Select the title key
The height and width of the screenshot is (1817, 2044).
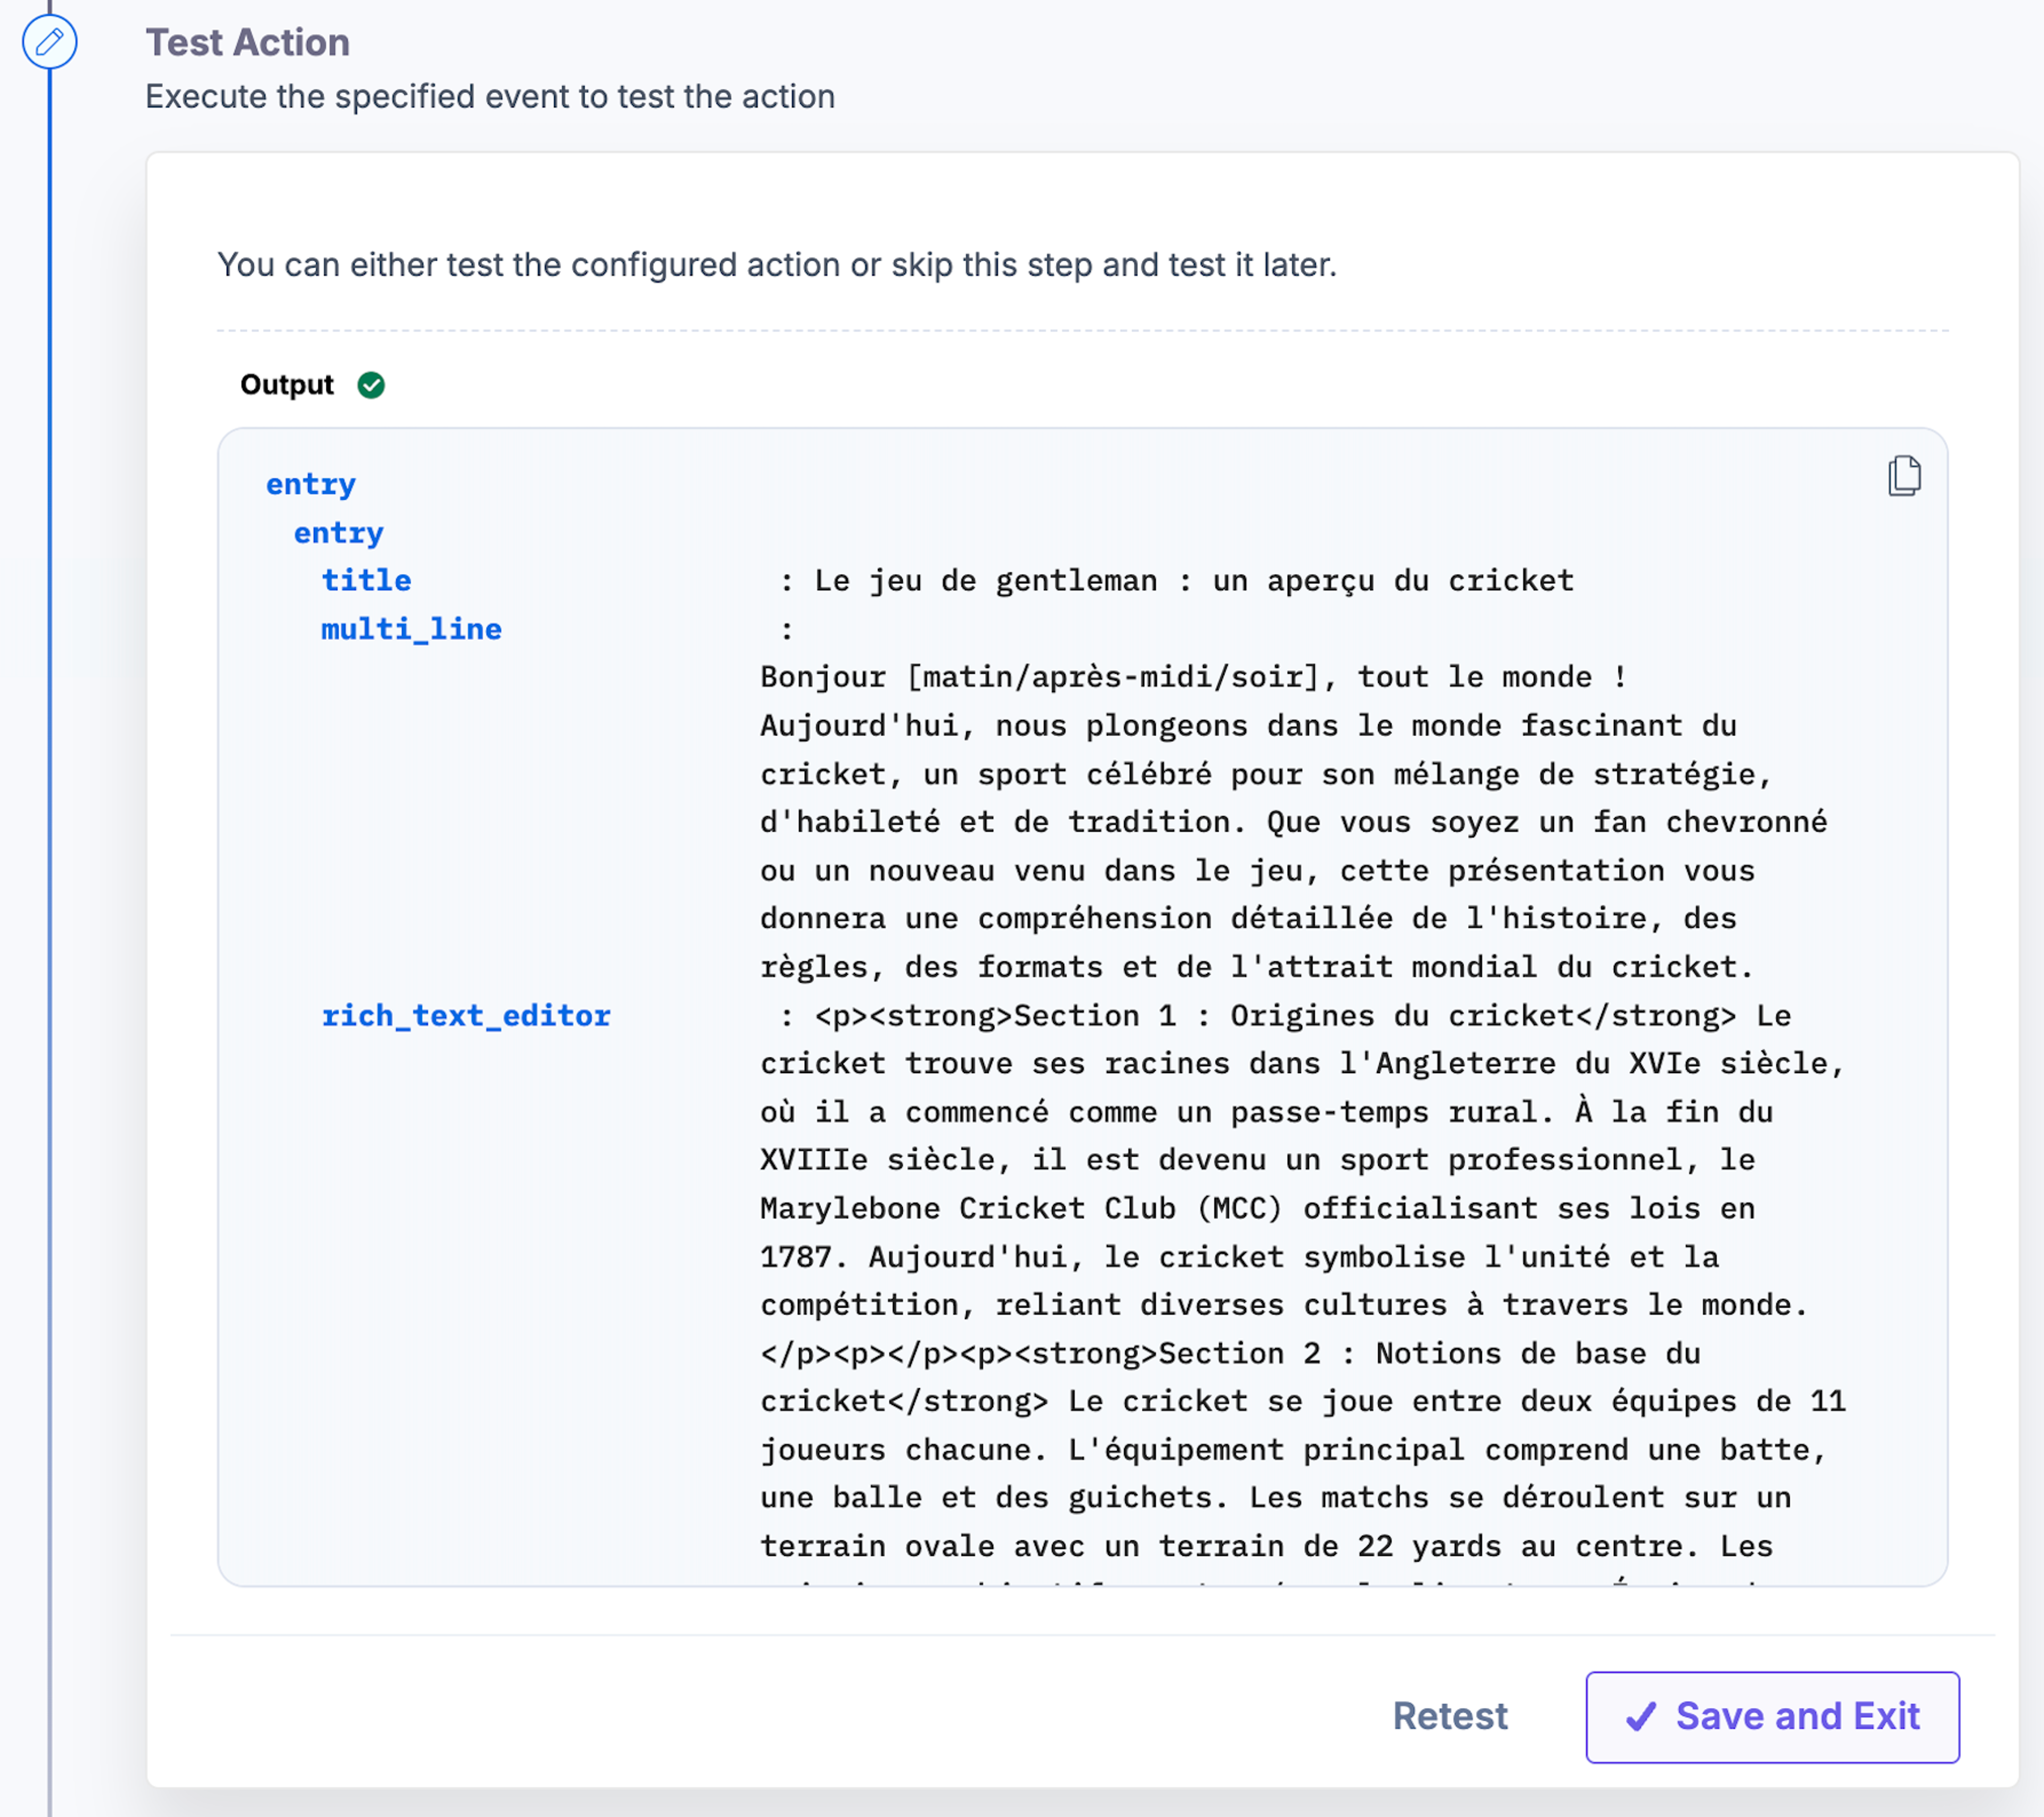click(366, 580)
